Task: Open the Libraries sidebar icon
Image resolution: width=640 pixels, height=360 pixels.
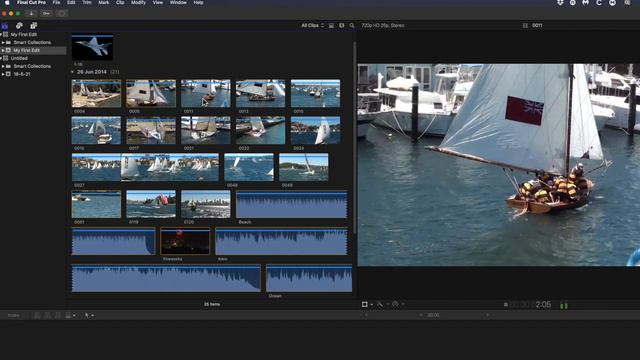Action: pos(5,26)
